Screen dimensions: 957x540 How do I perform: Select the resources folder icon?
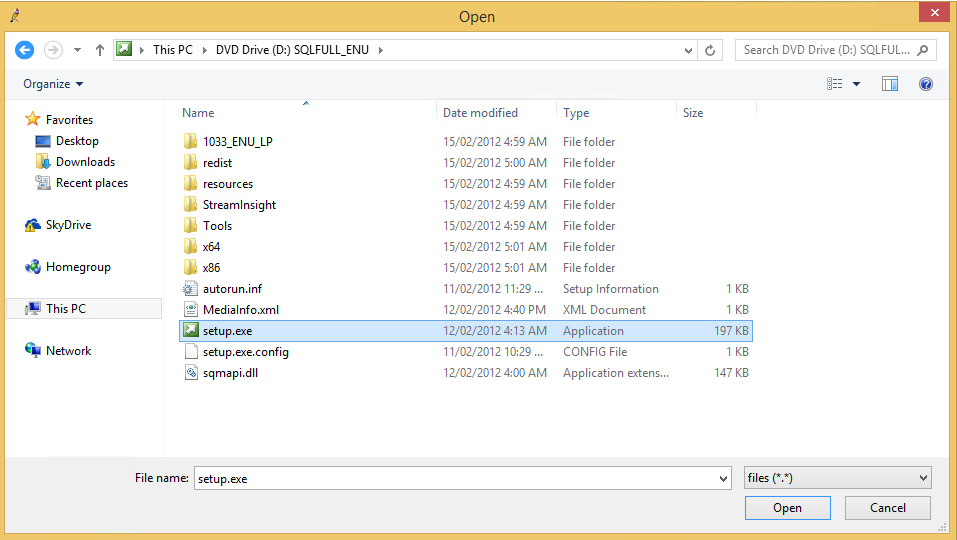[190, 184]
